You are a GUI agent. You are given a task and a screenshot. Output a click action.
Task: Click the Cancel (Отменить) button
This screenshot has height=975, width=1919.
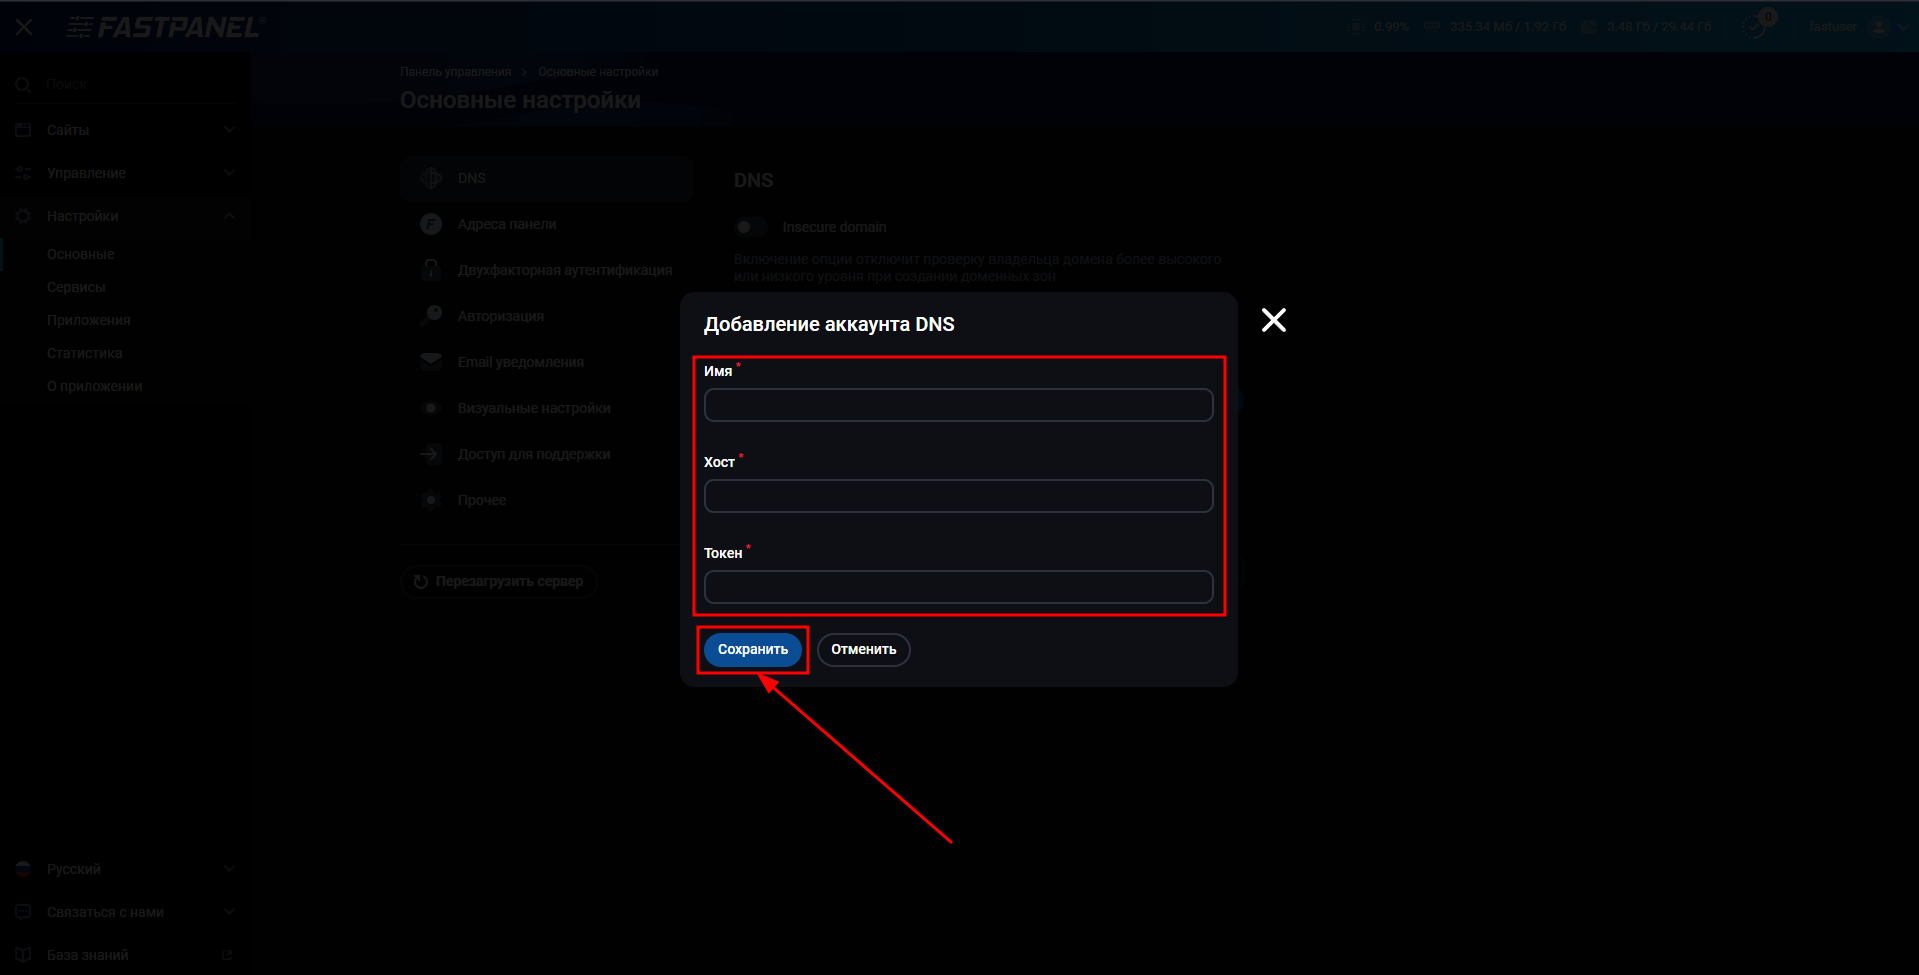[863, 650]
